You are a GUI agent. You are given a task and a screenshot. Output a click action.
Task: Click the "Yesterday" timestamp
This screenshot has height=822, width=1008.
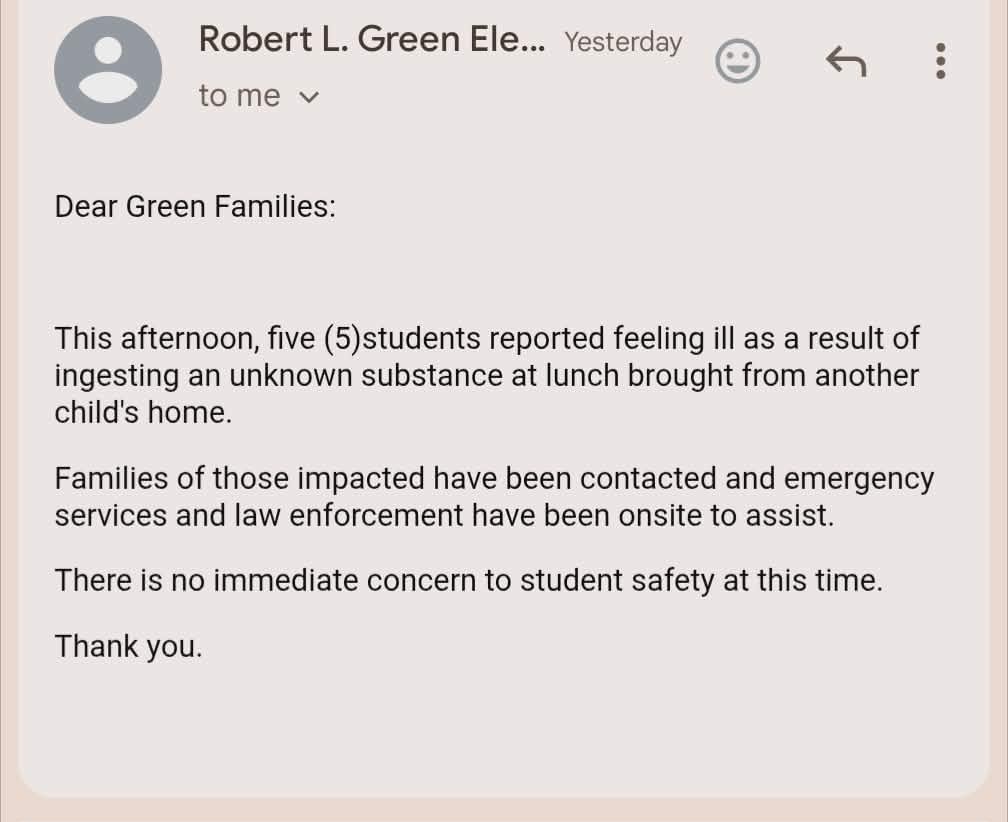[623, 42]
